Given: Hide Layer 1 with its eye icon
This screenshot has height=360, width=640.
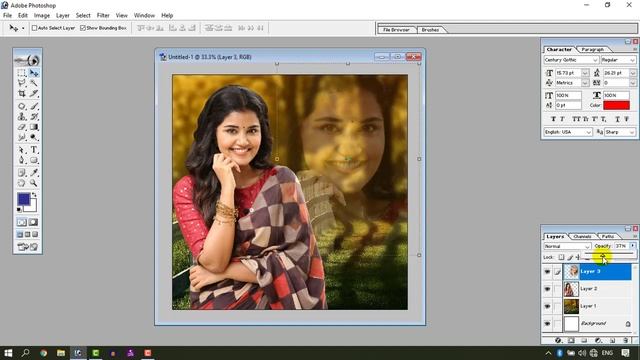Looking at the screenshot, I should tap(547, 306).
